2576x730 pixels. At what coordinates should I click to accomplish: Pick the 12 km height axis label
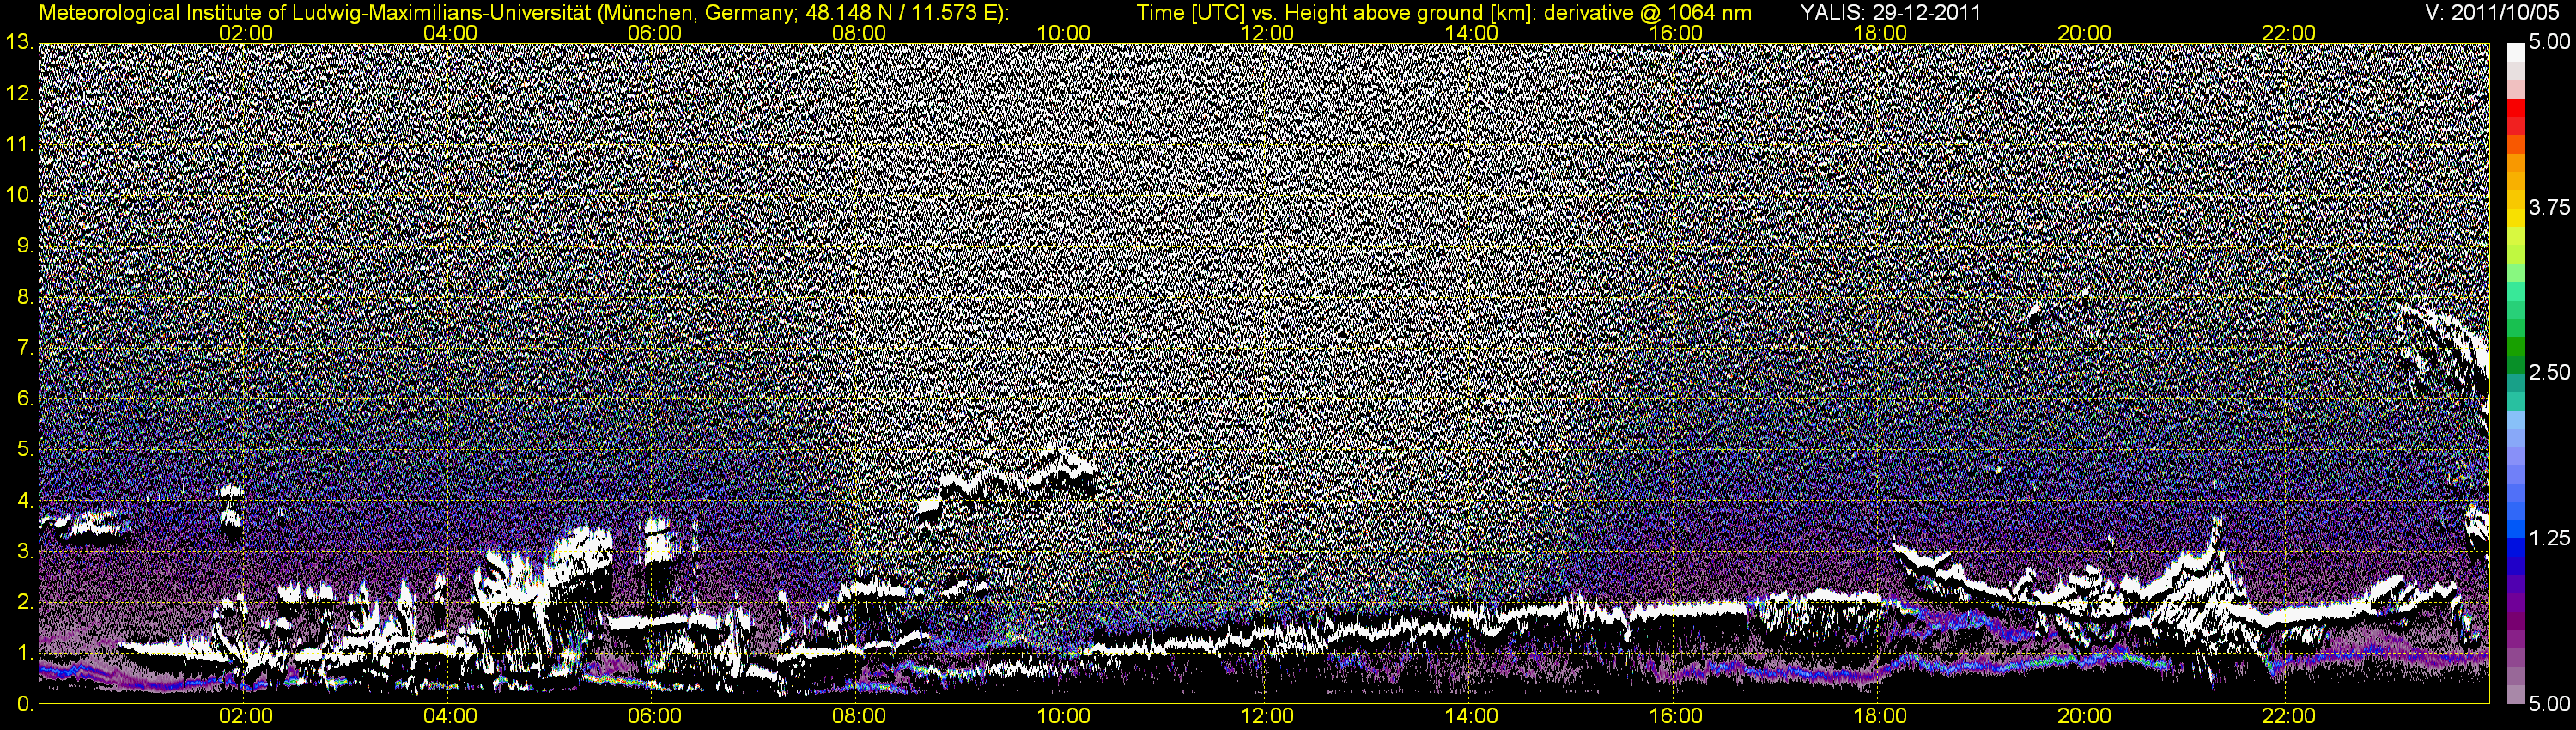tap(19, 93)
